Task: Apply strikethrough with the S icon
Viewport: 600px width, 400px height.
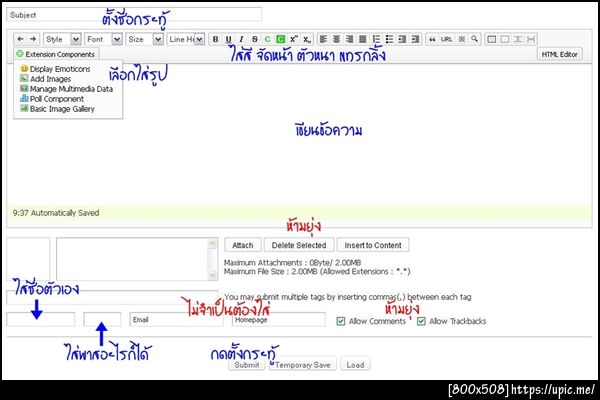Action: (255, 39)
